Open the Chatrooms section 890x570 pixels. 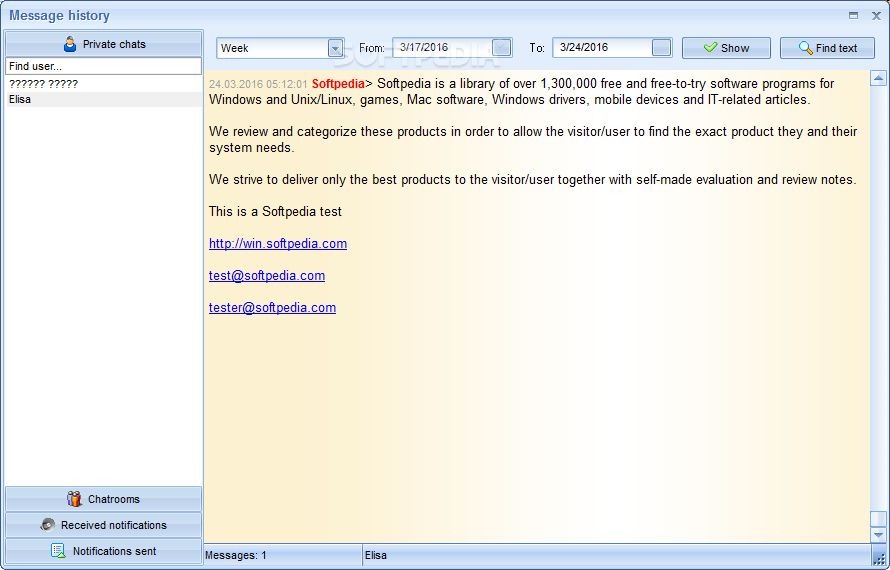pyautogui.click(x=103, y=499)
